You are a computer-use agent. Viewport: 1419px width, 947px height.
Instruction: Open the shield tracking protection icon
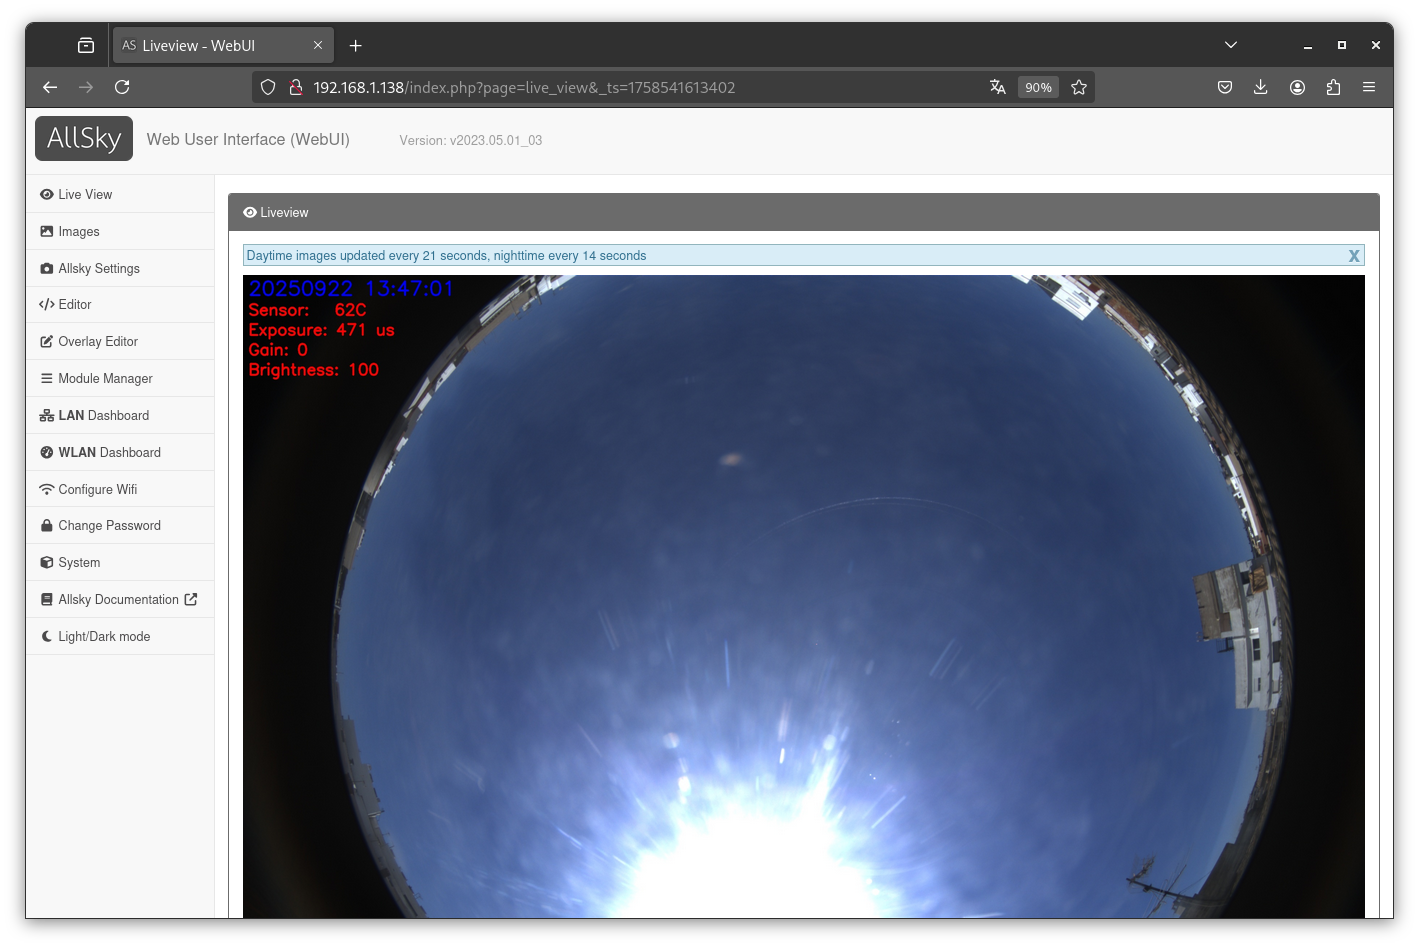click(268, 87)
